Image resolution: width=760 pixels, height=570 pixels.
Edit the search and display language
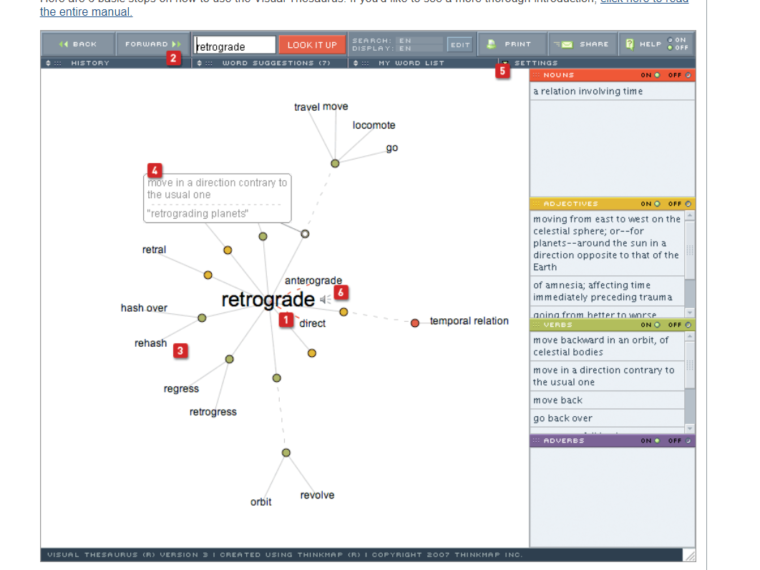459,45
